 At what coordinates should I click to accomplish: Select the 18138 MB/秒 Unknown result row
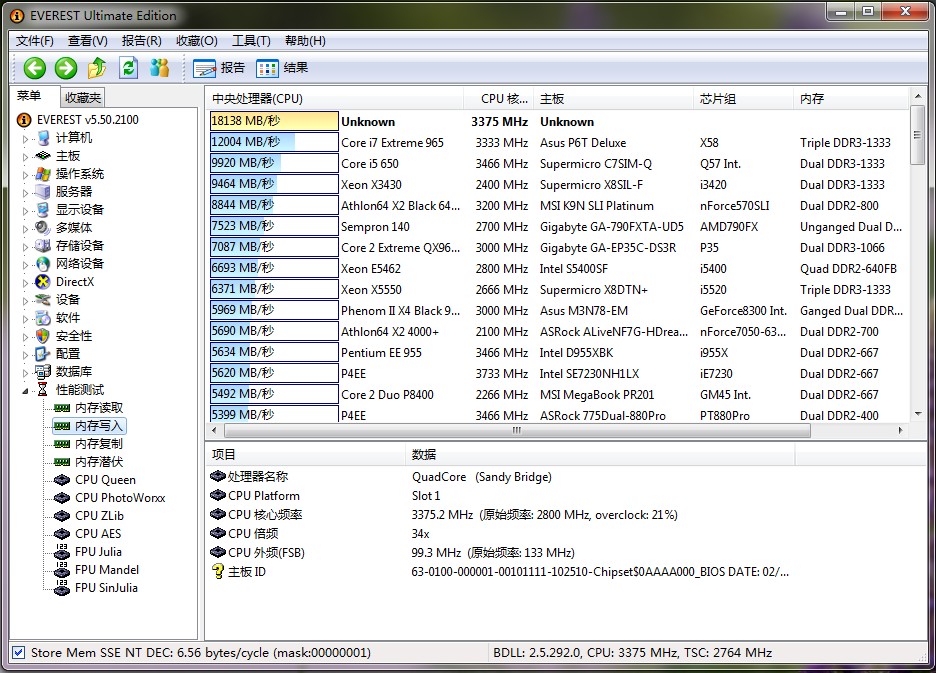(558, 121)
